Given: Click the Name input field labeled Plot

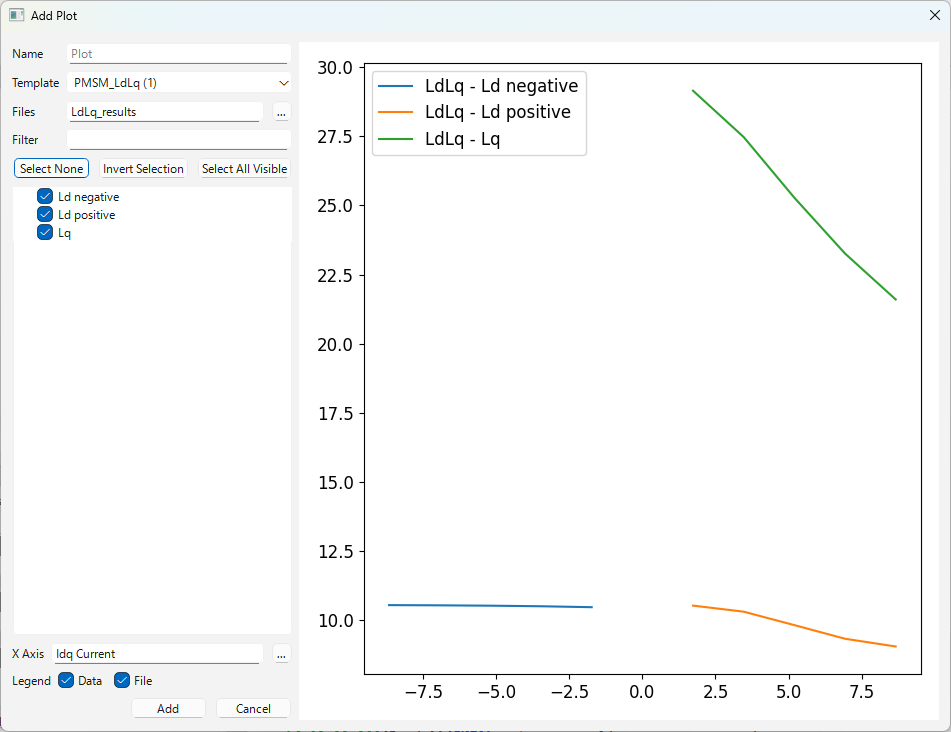Looking at the screenshot, I should [178, 53].
